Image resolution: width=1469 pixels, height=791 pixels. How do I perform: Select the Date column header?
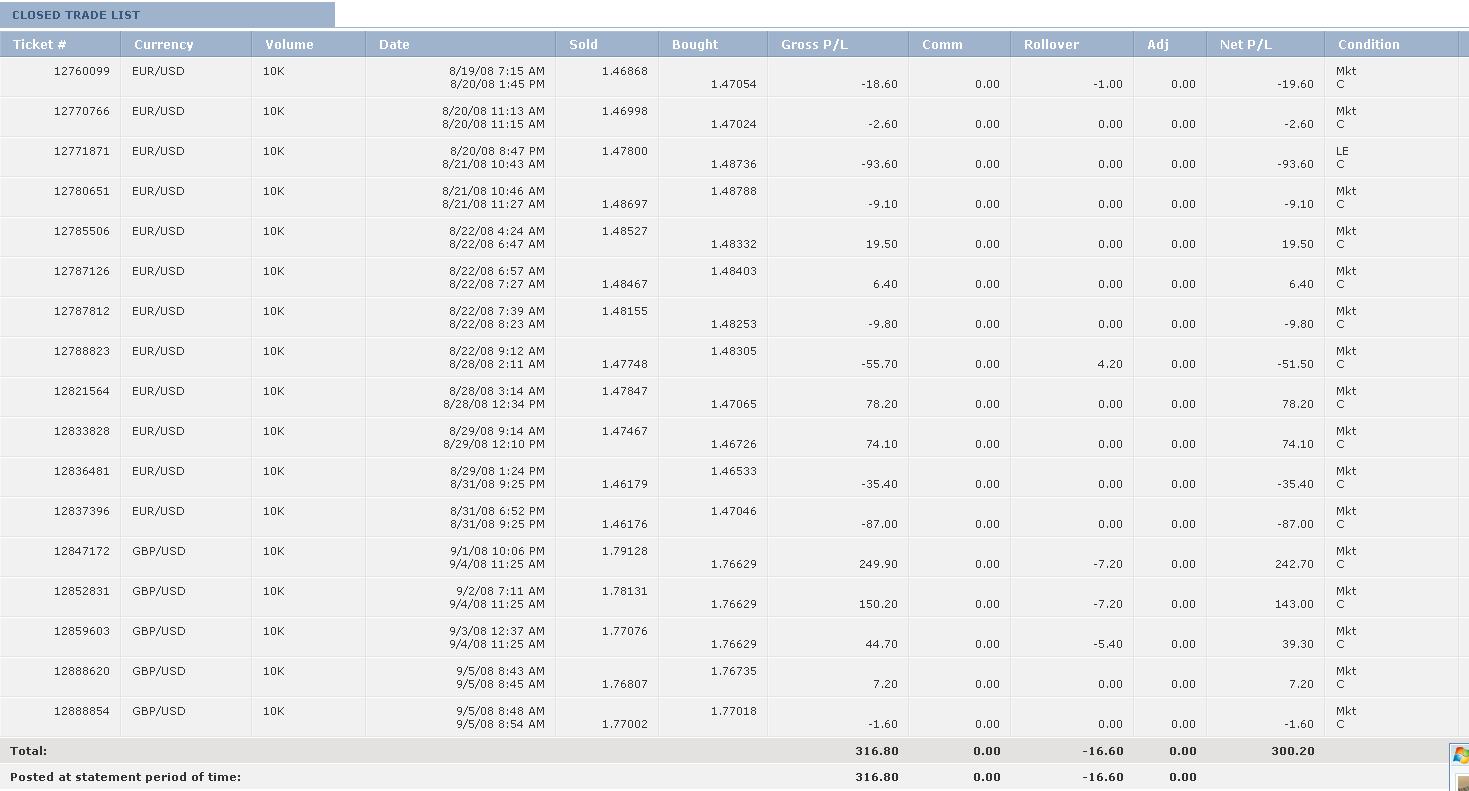click(x=461, y=44)
